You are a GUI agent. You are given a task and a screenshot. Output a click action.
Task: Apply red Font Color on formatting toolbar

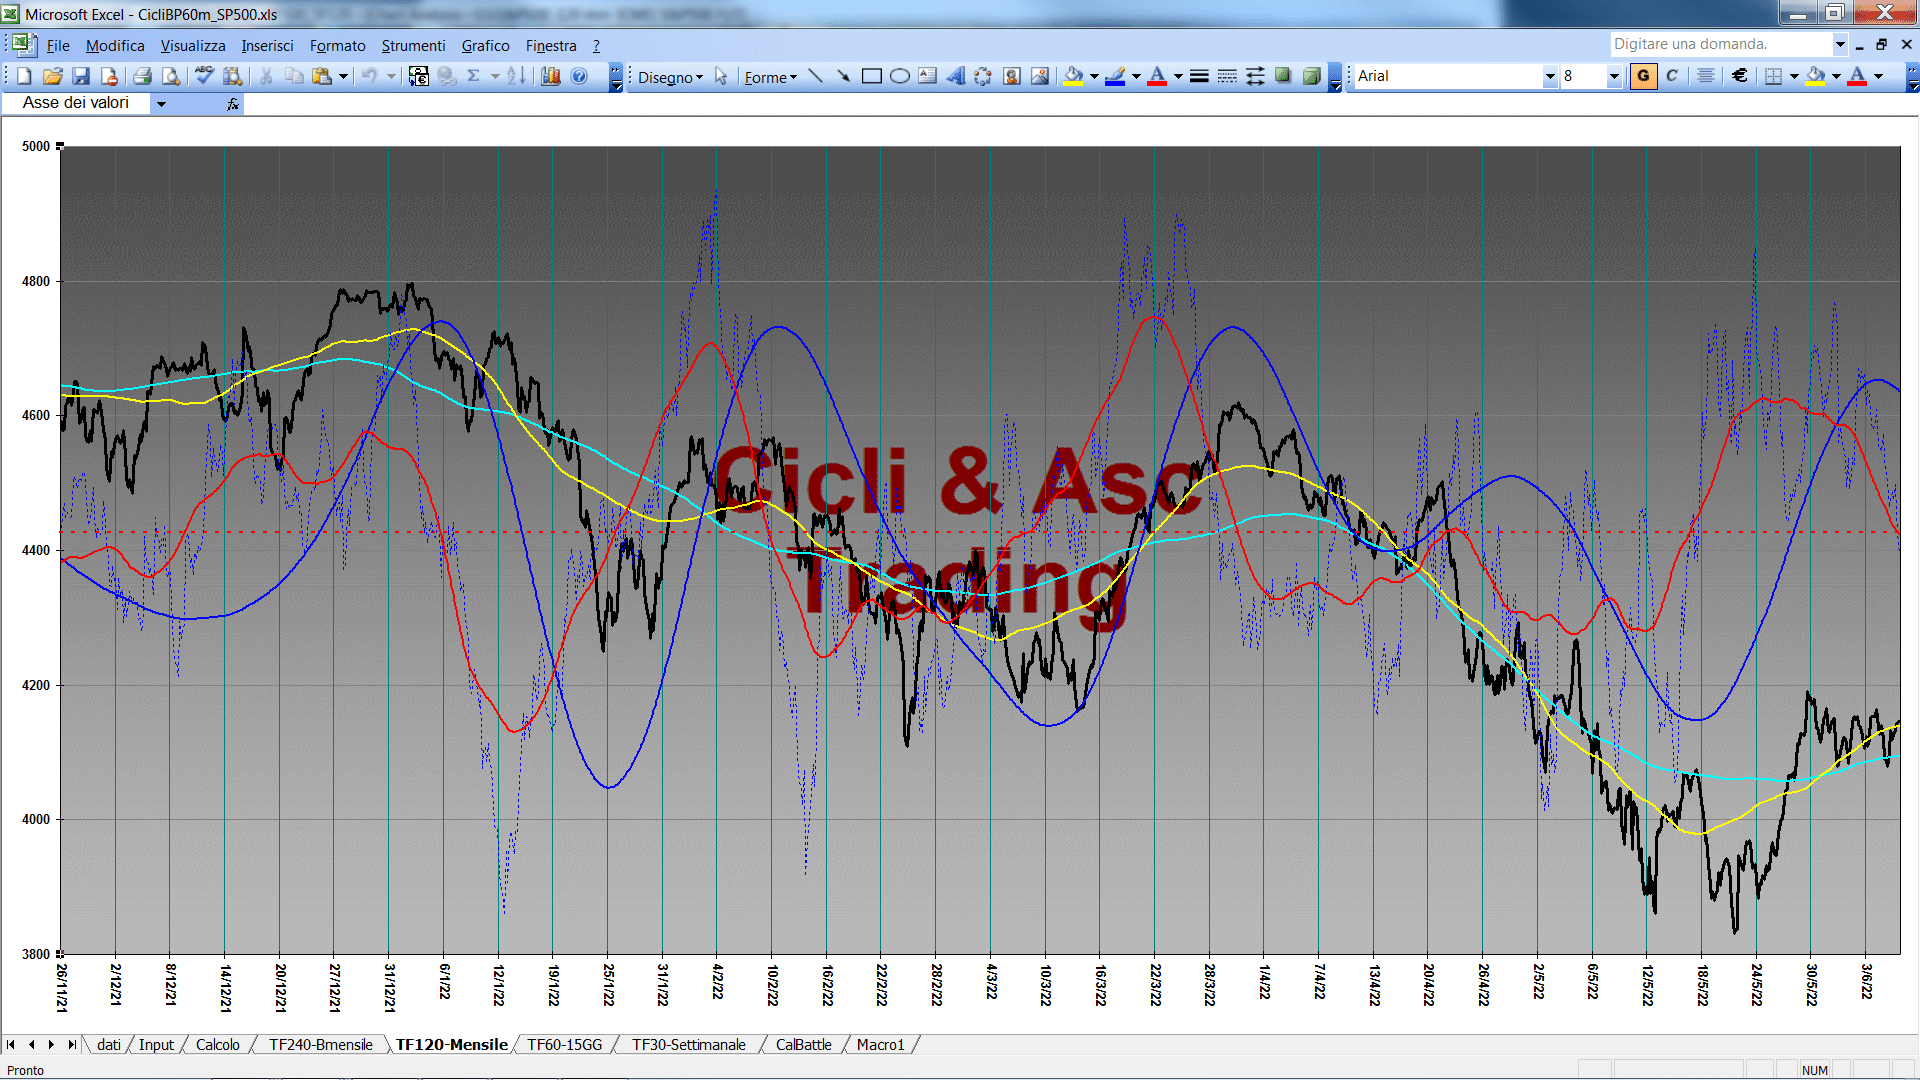point(1857,76)
